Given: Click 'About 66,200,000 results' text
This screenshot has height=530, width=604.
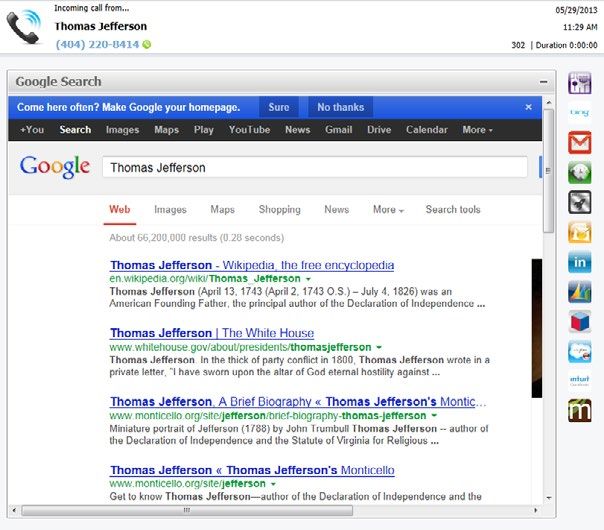Looking at the screenshot, I should pyautogui.click(x=196, y=238).
